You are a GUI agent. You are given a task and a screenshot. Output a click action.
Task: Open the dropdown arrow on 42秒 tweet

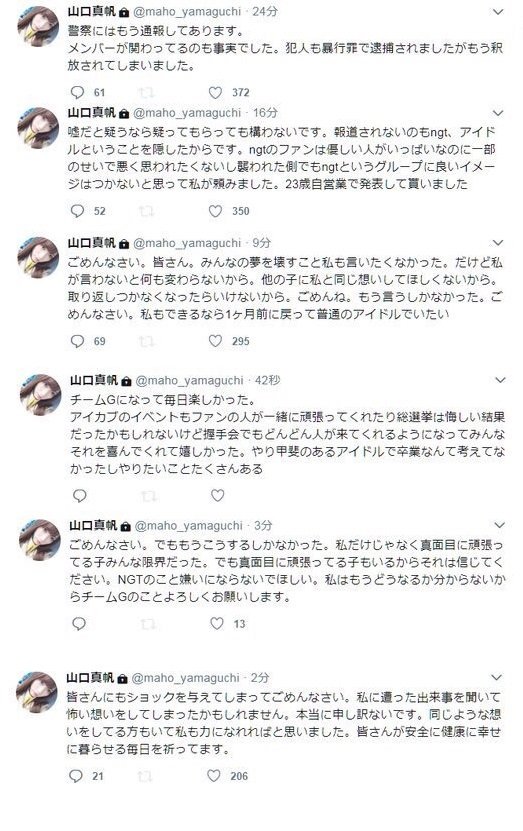coord(500,381)
